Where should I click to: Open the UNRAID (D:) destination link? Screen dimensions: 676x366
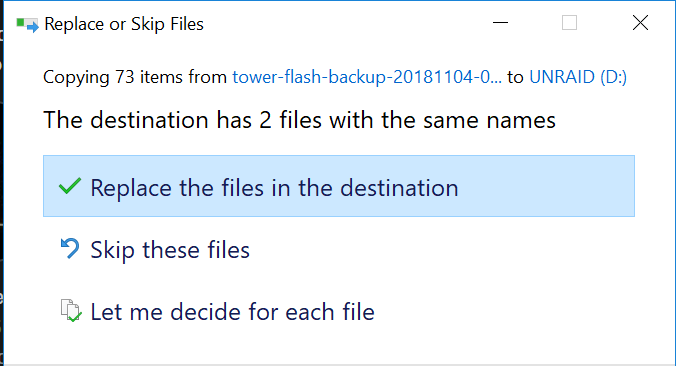578,77
